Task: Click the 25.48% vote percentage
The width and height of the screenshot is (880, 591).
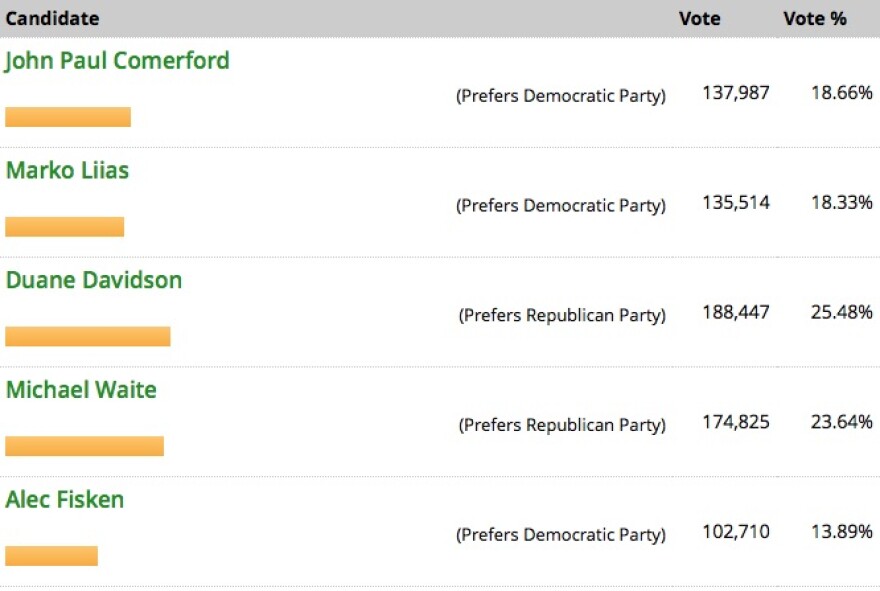Action: pos(841,312)
